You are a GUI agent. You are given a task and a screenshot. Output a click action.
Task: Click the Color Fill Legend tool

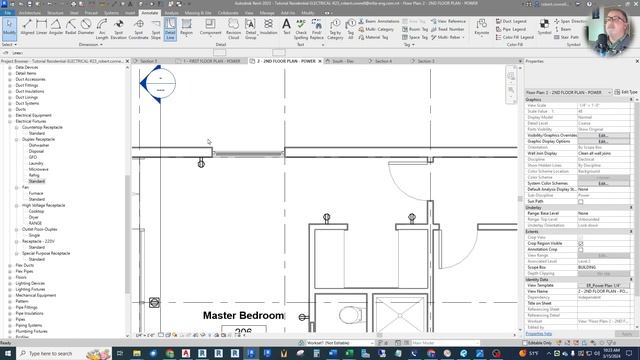click(515, 37)
